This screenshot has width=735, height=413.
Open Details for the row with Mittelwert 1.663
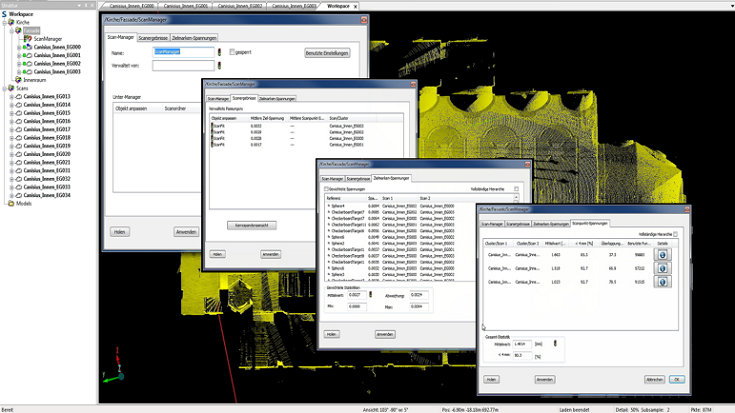662,255
